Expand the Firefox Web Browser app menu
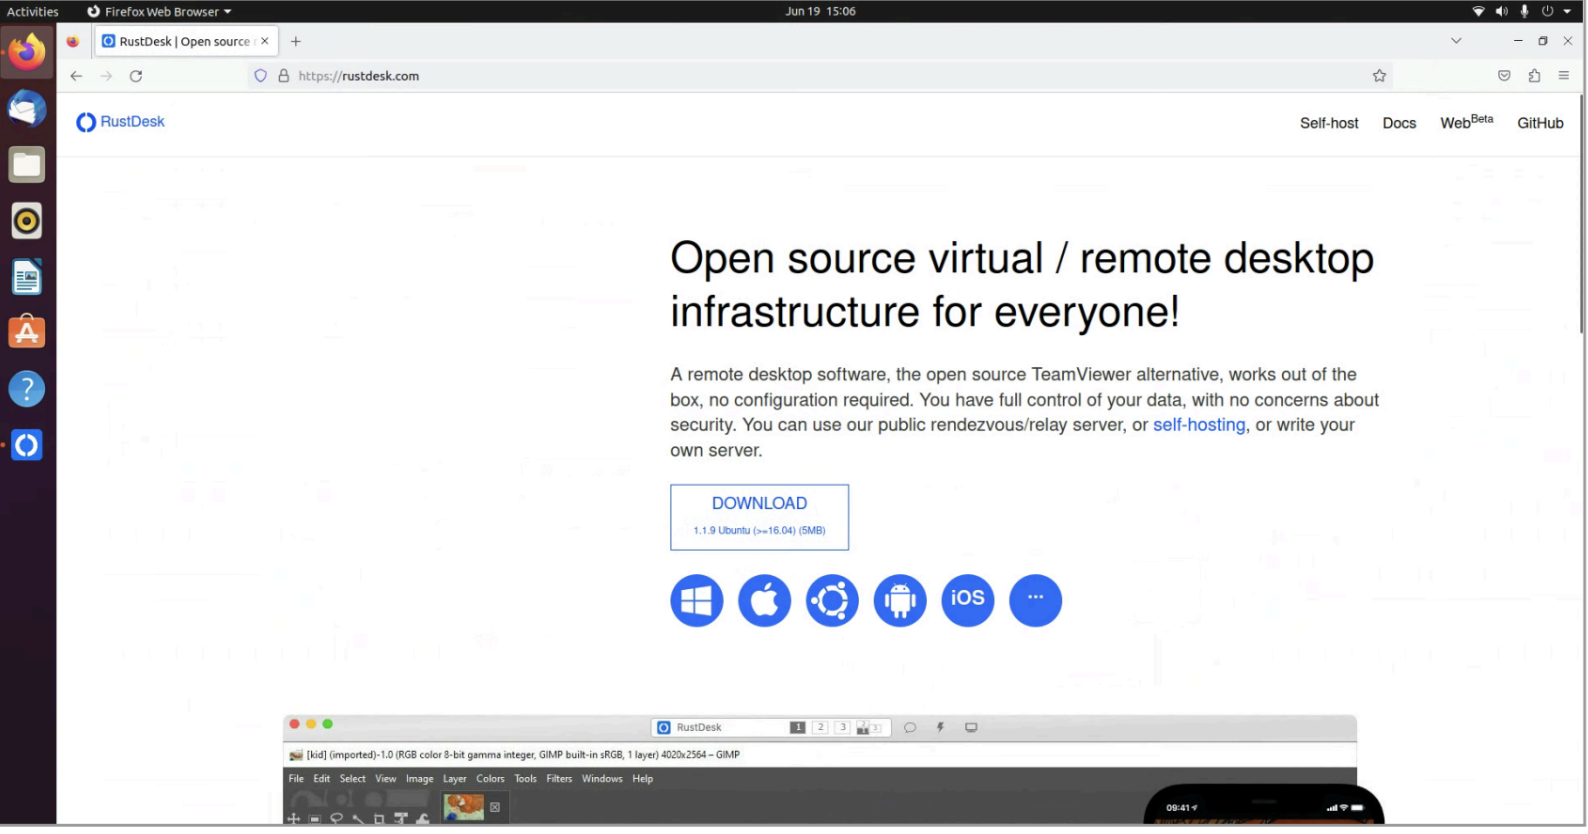 tap(160, 12)
